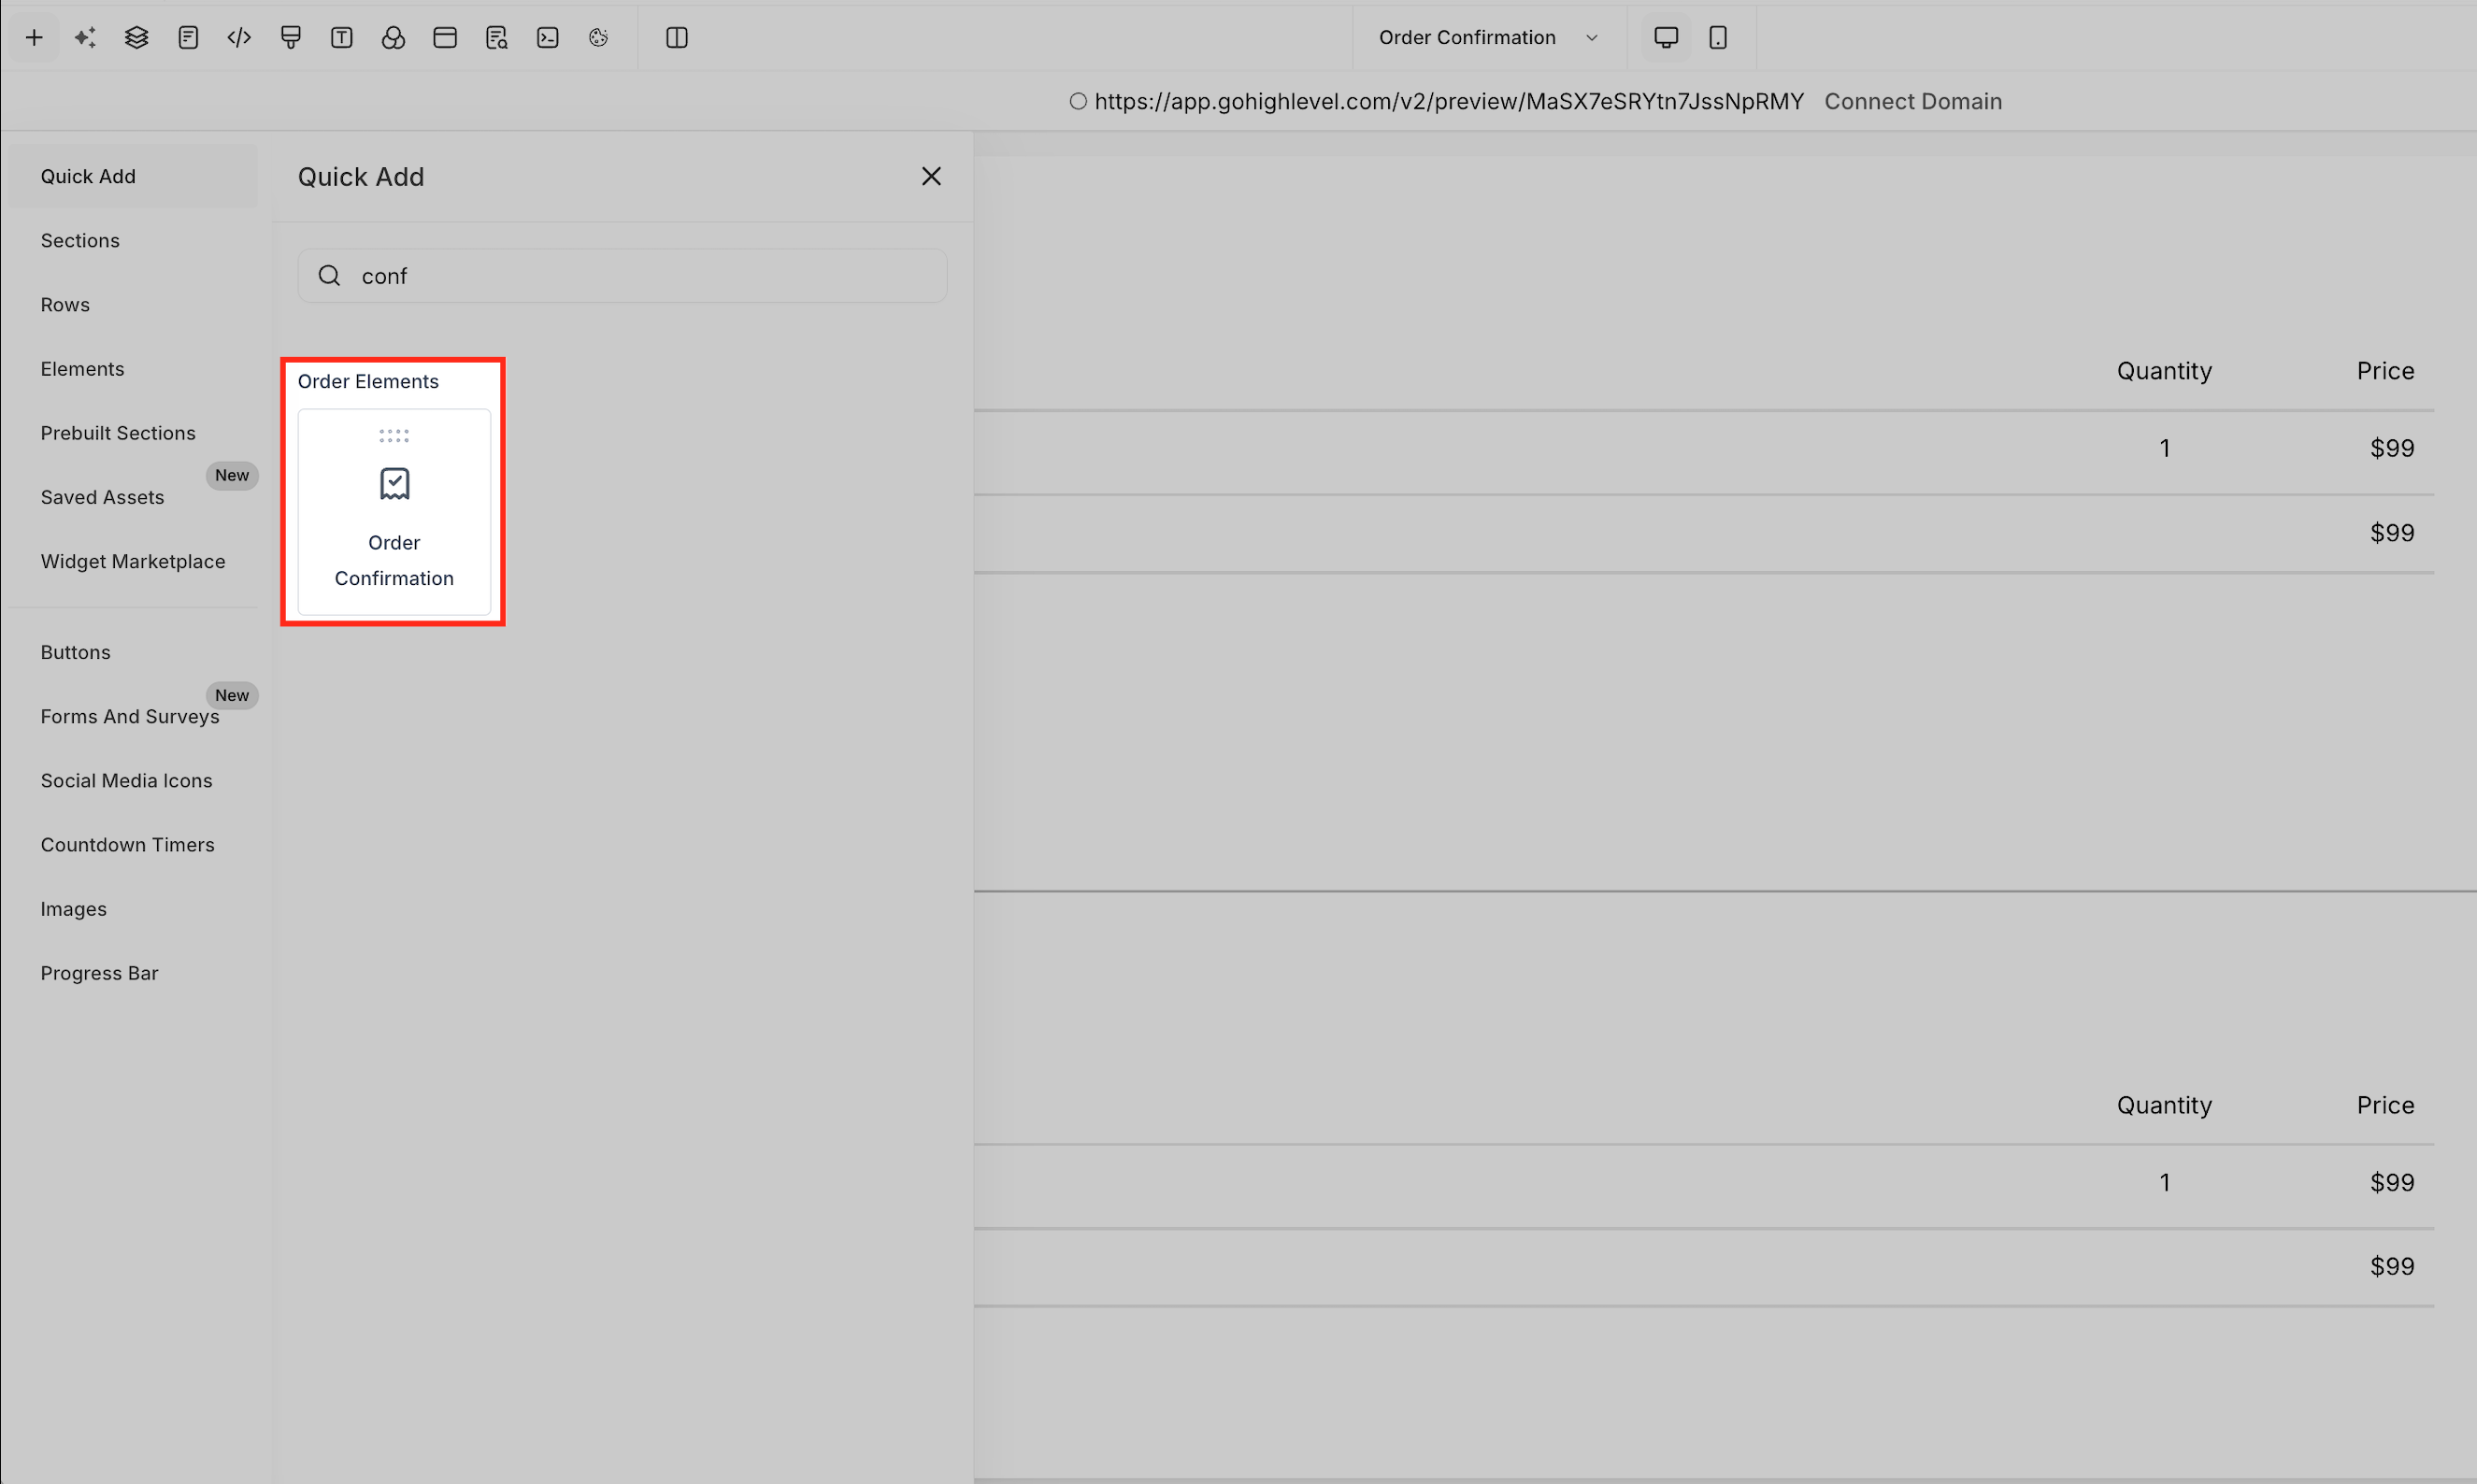Click the plus add-element icon
The width and height of the screenshot is (2477, 1484).
pyautogui.click(x=34, y=38)
